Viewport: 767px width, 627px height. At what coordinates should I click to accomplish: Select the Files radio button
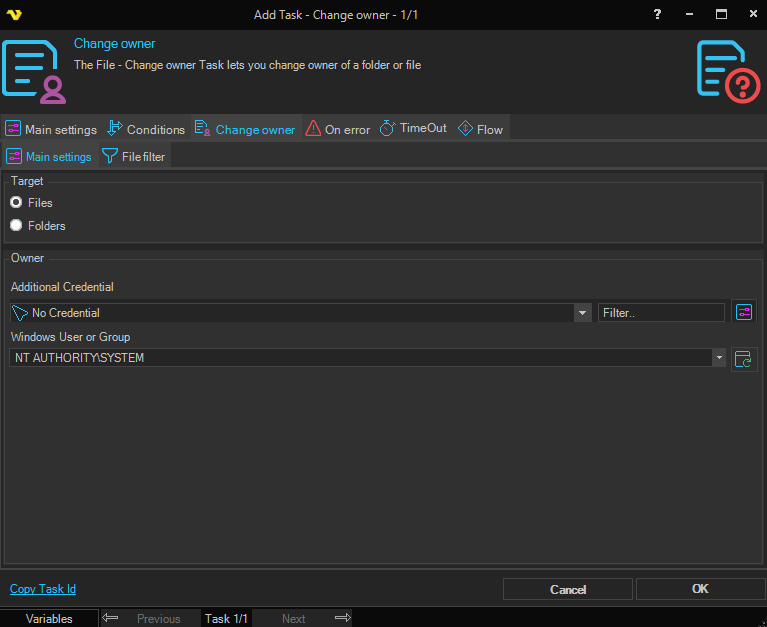16,203
